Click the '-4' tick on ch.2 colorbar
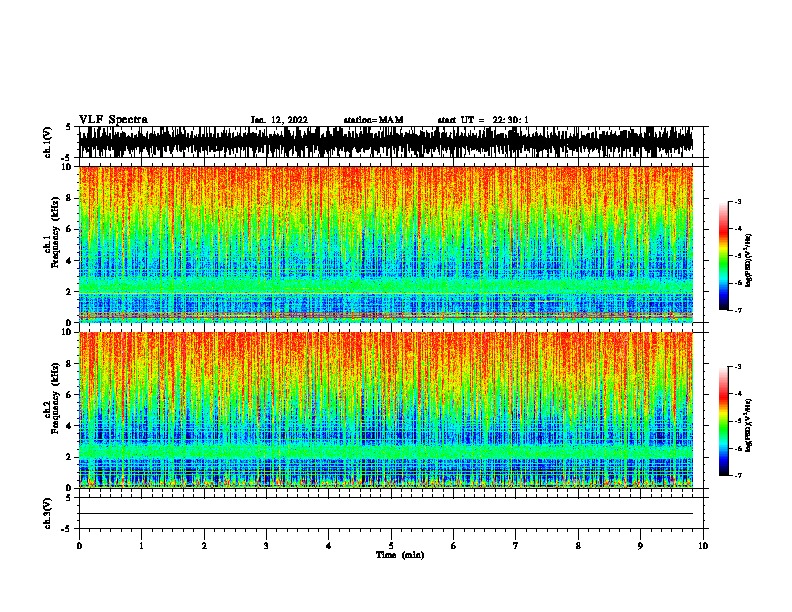This screenshot has height=612, width=792. [738, 394]
